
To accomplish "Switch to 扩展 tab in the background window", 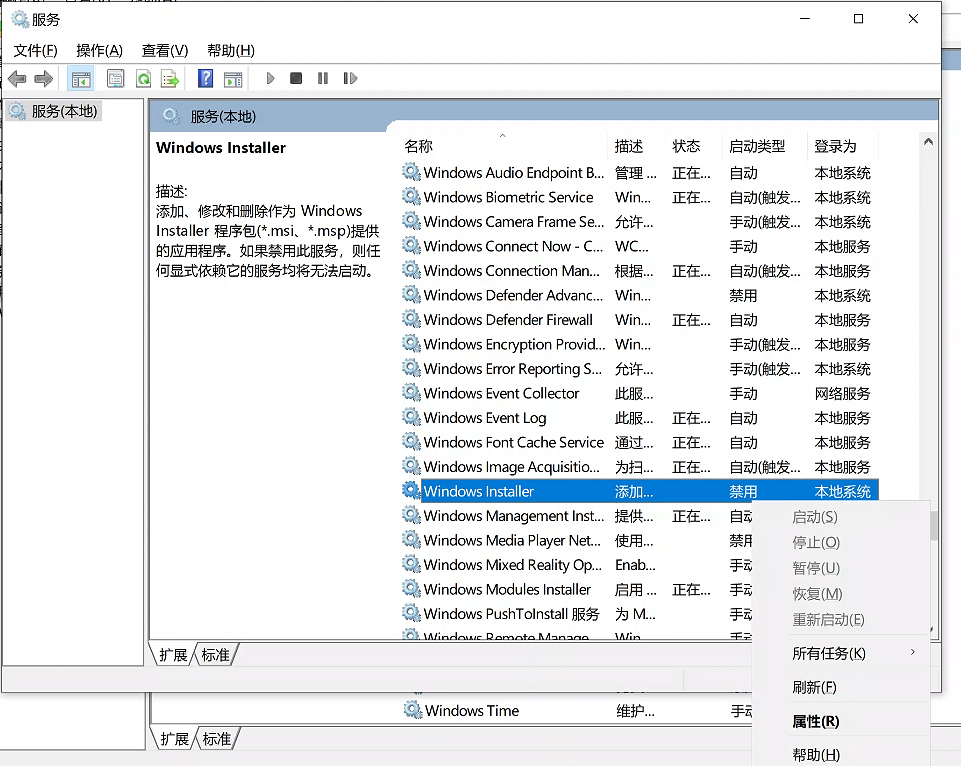I will 174,739.
